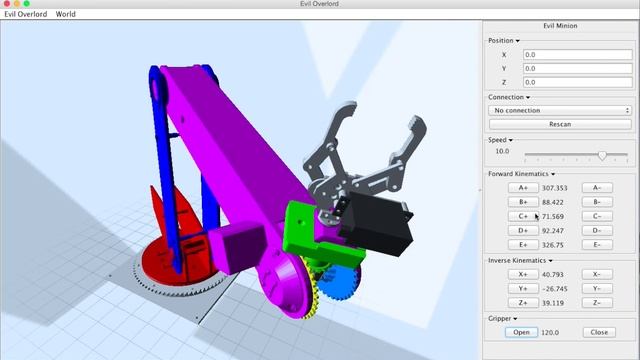Increase joint E with E+
Screen dimensions: 640x360
[x=523, y=245]
